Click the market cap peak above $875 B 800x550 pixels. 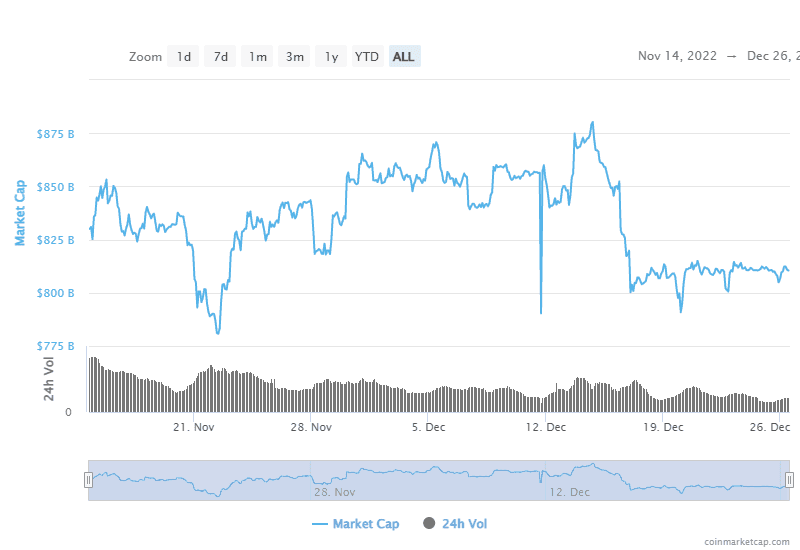(593, 123)
